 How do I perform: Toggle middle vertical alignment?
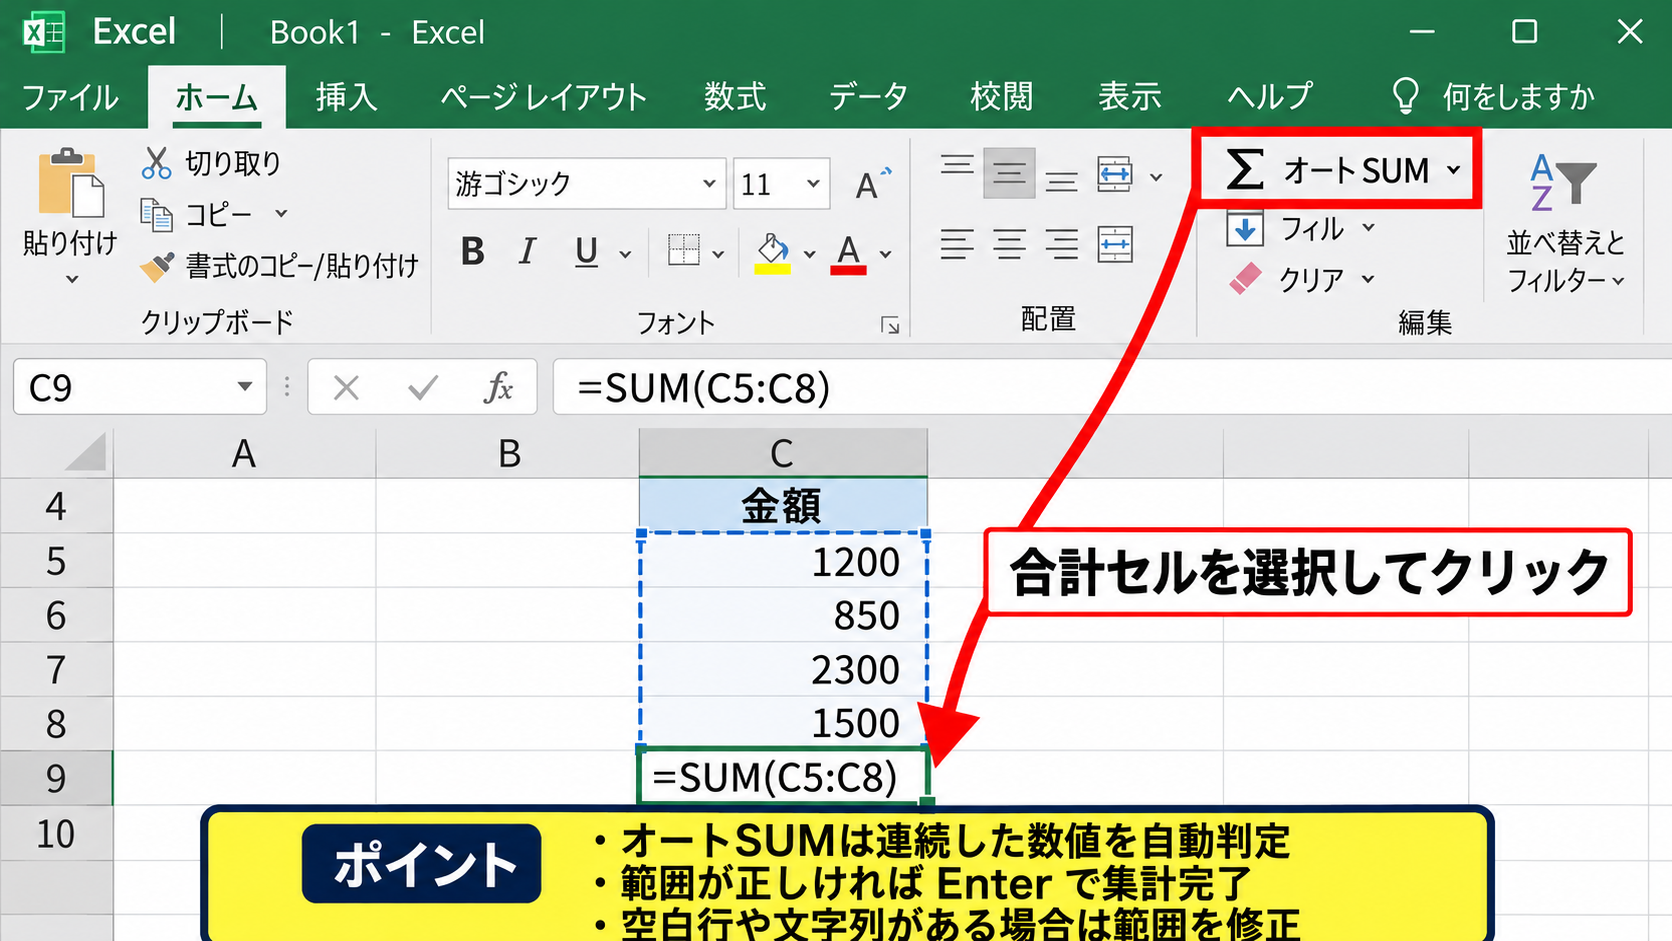(1009, 174)
